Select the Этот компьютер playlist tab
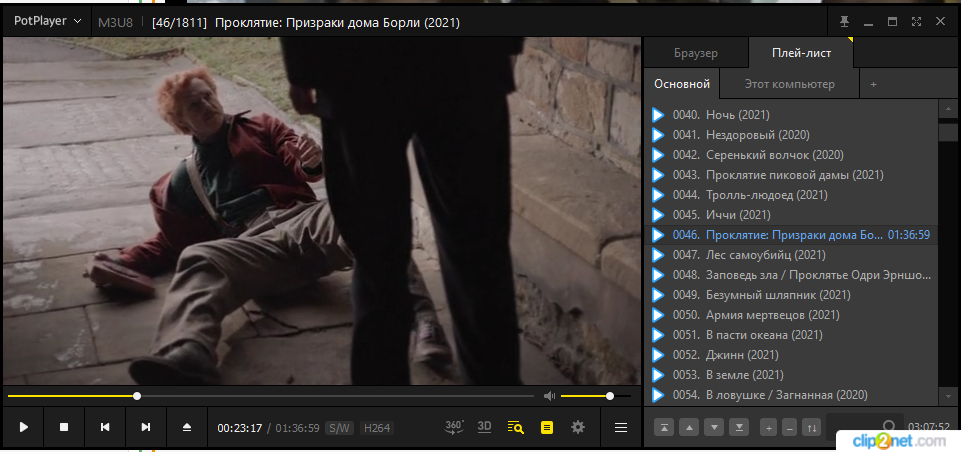961x452 pixels. tap(789, 84)
